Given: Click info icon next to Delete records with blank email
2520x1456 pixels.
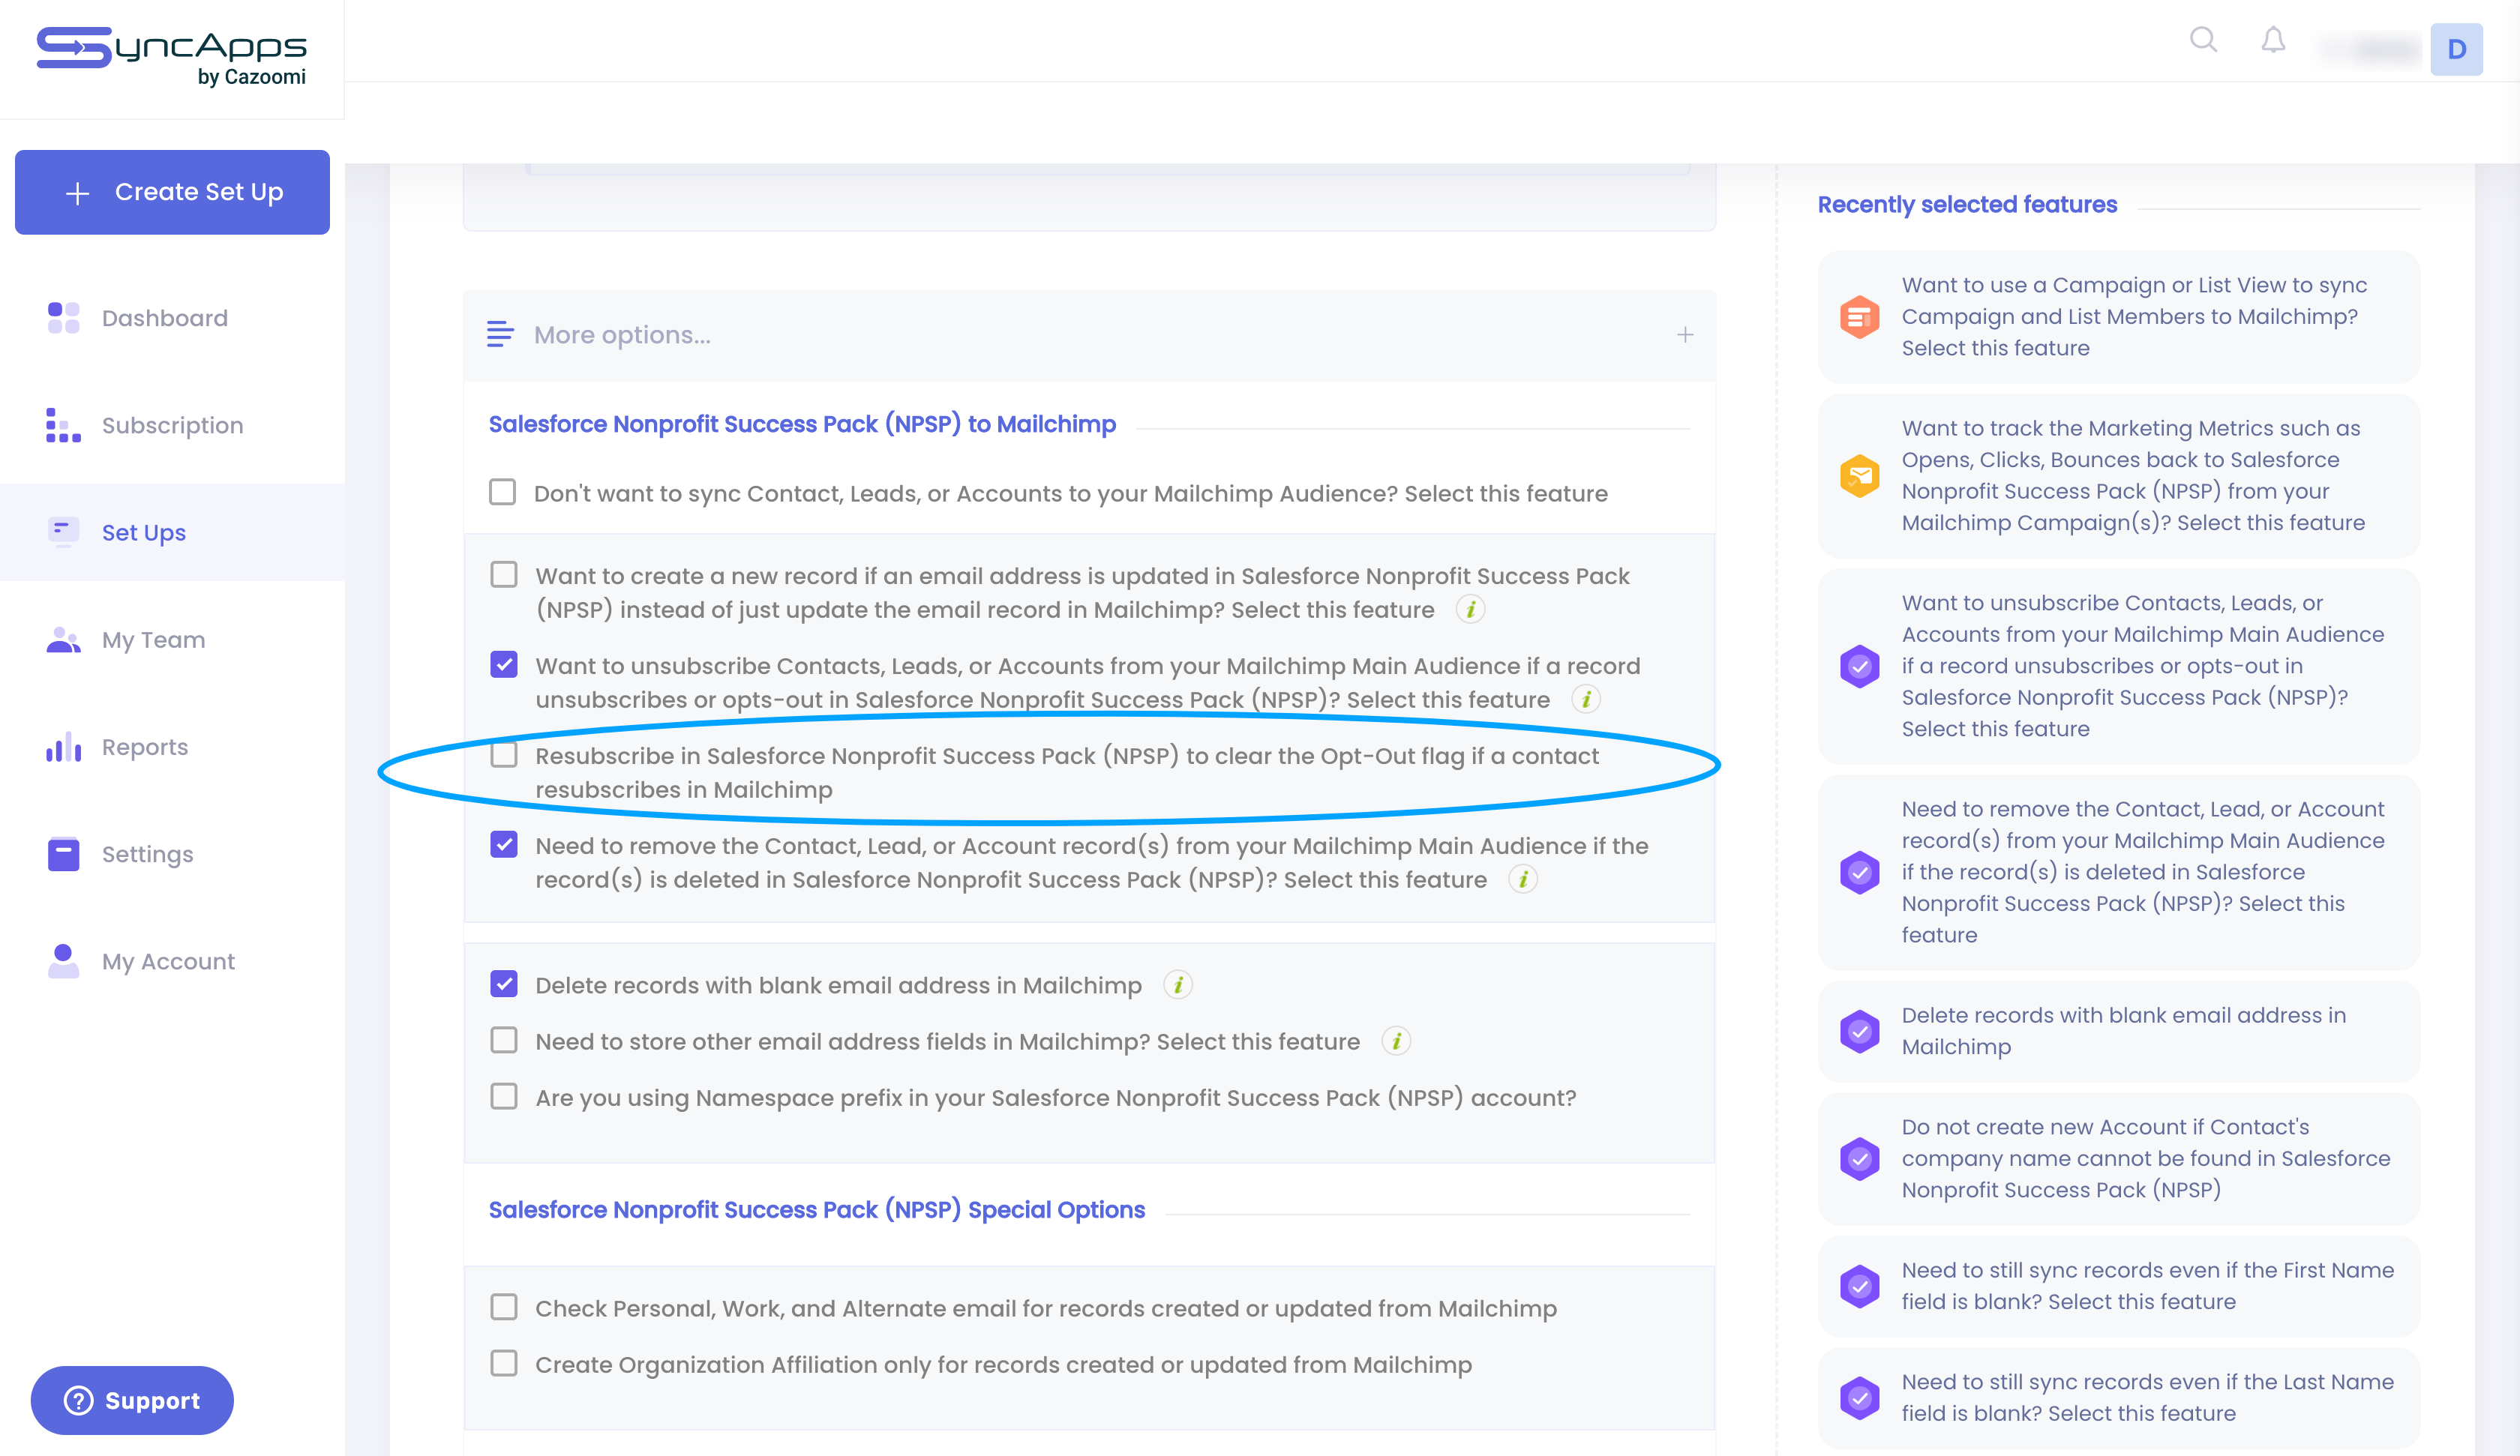Looking at the screenshot, I should click(1178, 985).
